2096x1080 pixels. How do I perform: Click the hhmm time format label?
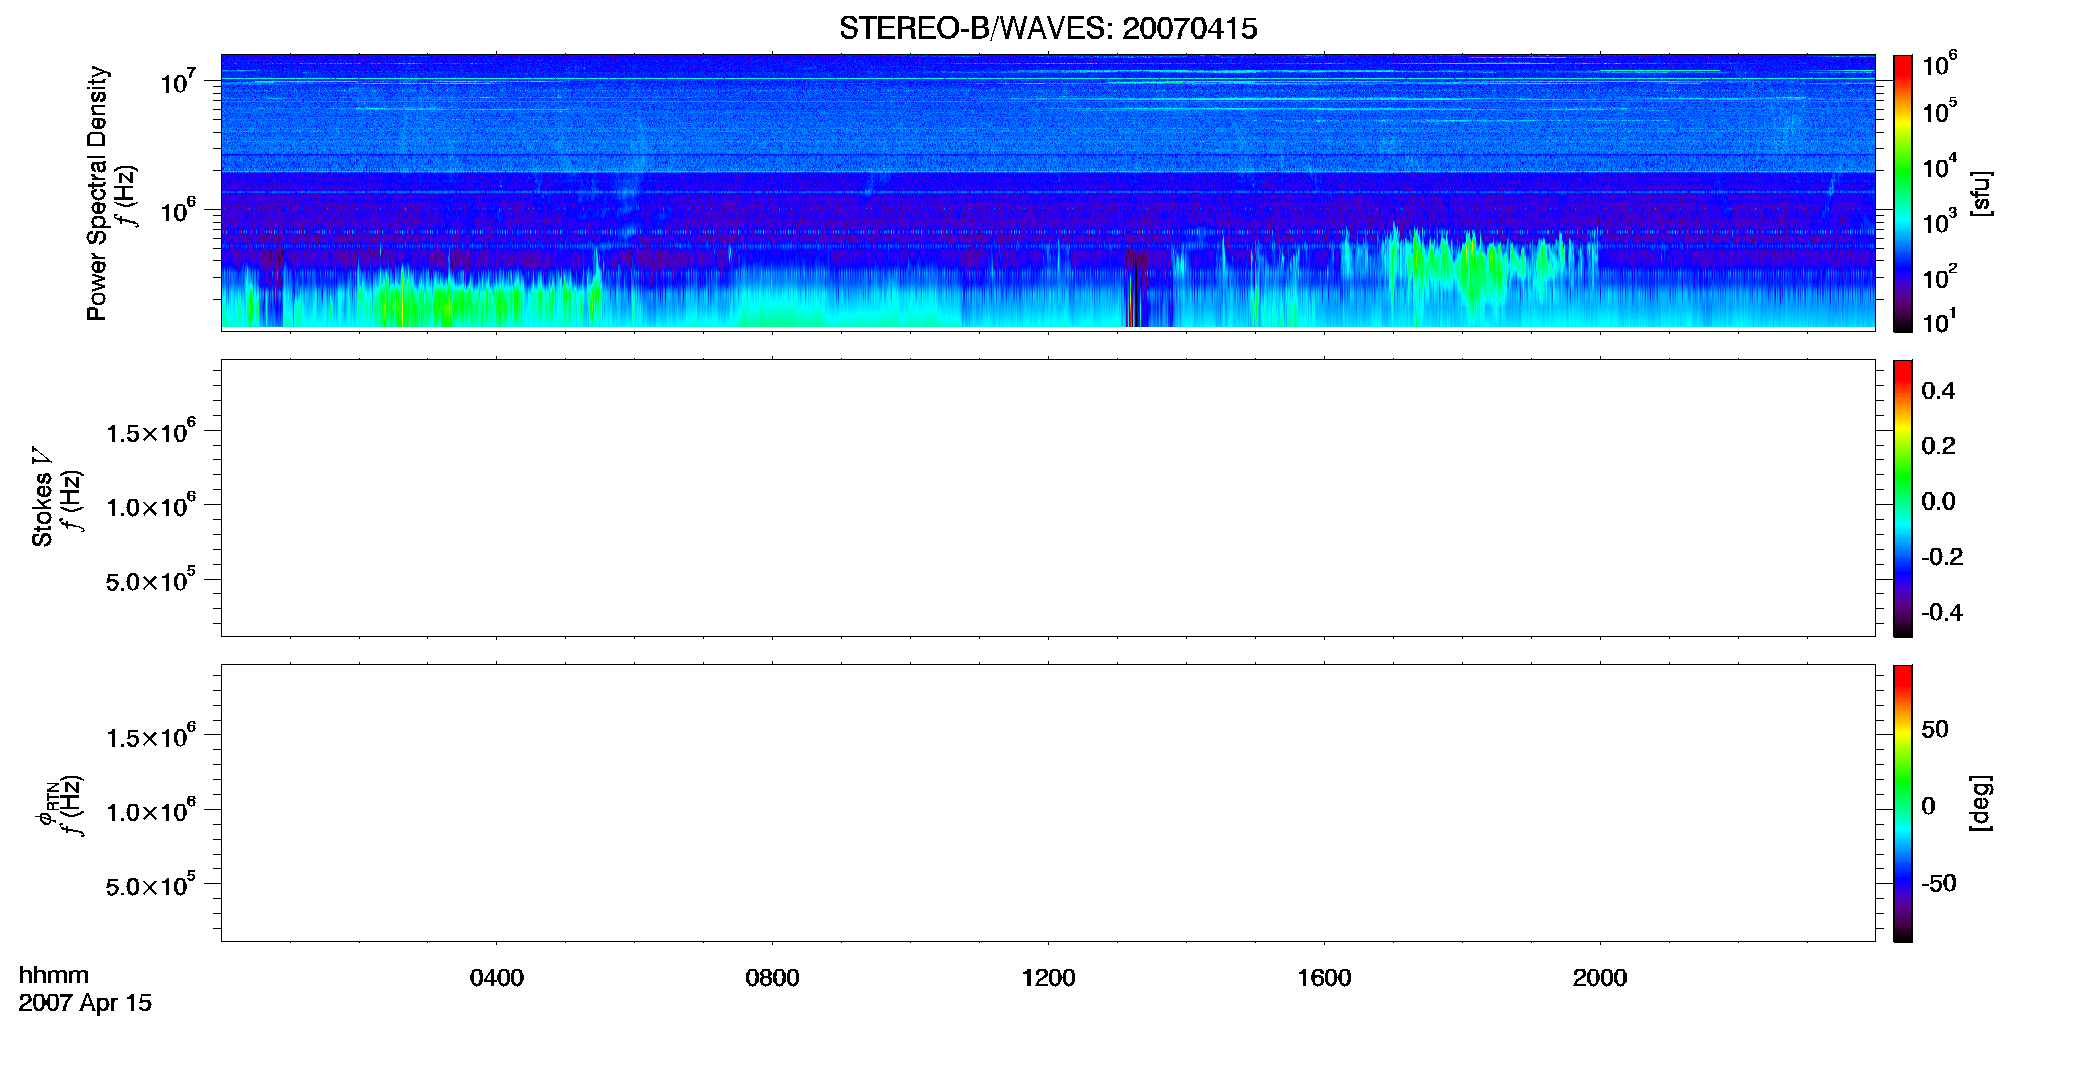pyautogui.click(x=54, y=976)
